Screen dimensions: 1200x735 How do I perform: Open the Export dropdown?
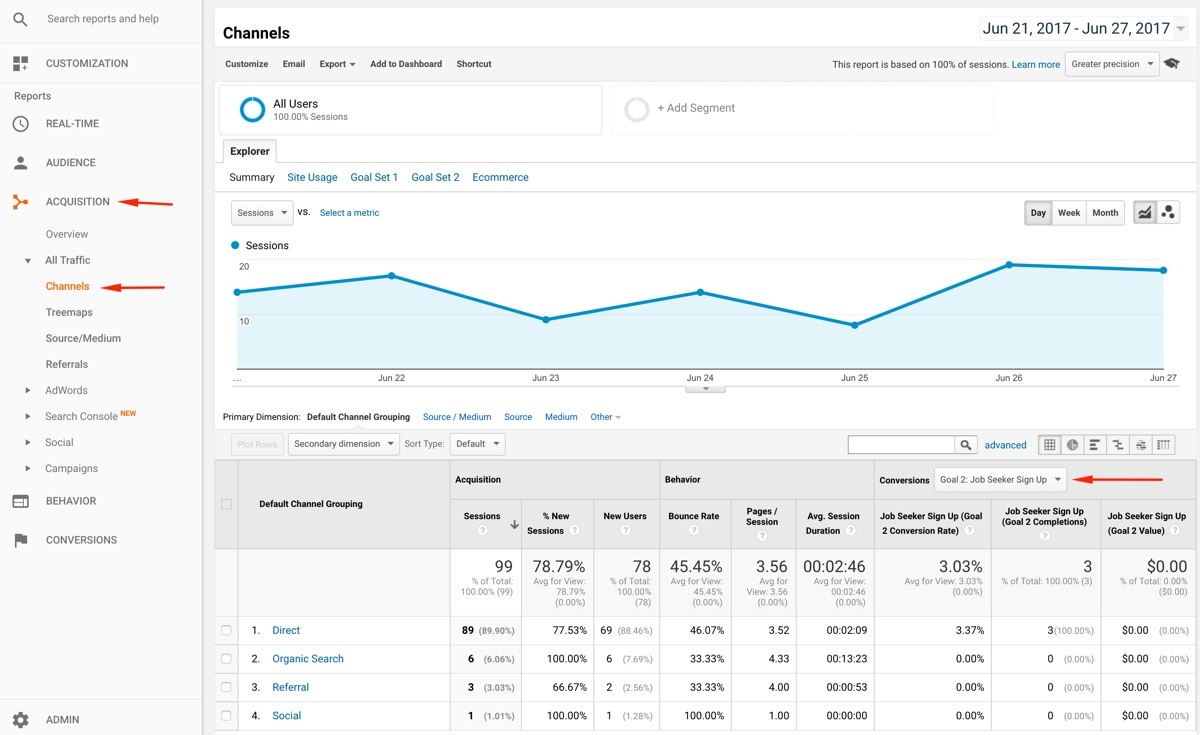(337, 64)
